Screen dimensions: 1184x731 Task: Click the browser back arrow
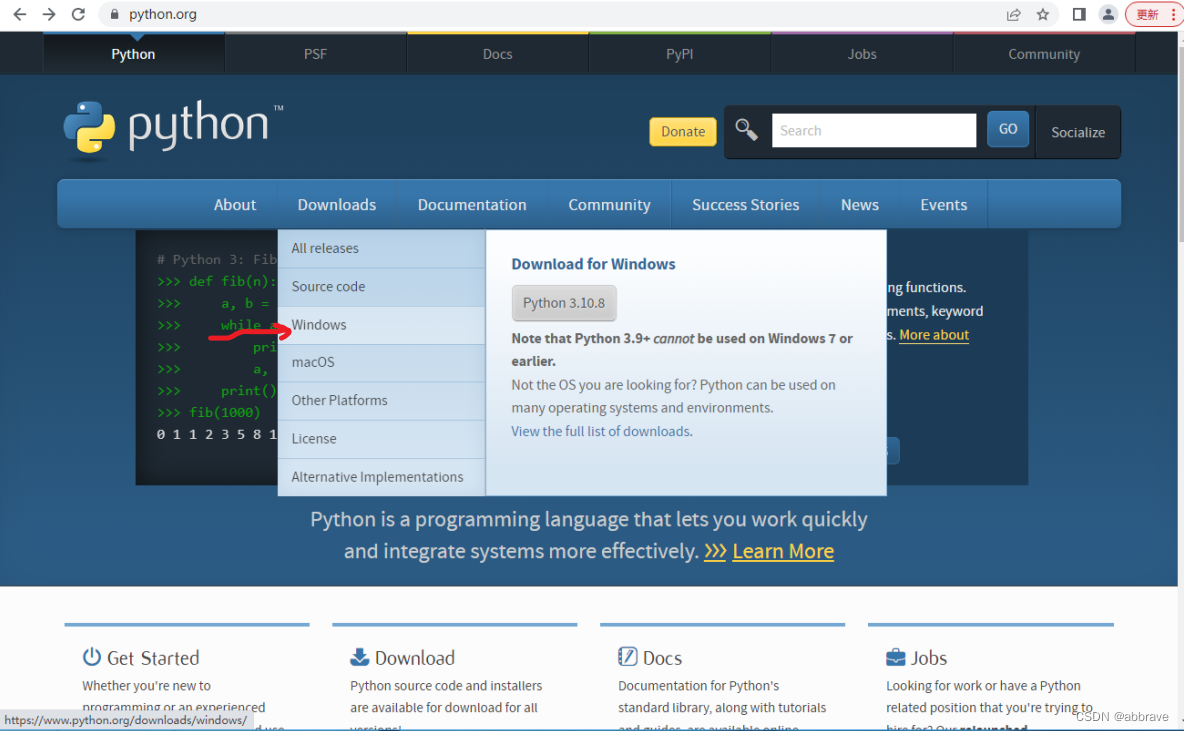[20, 14]
